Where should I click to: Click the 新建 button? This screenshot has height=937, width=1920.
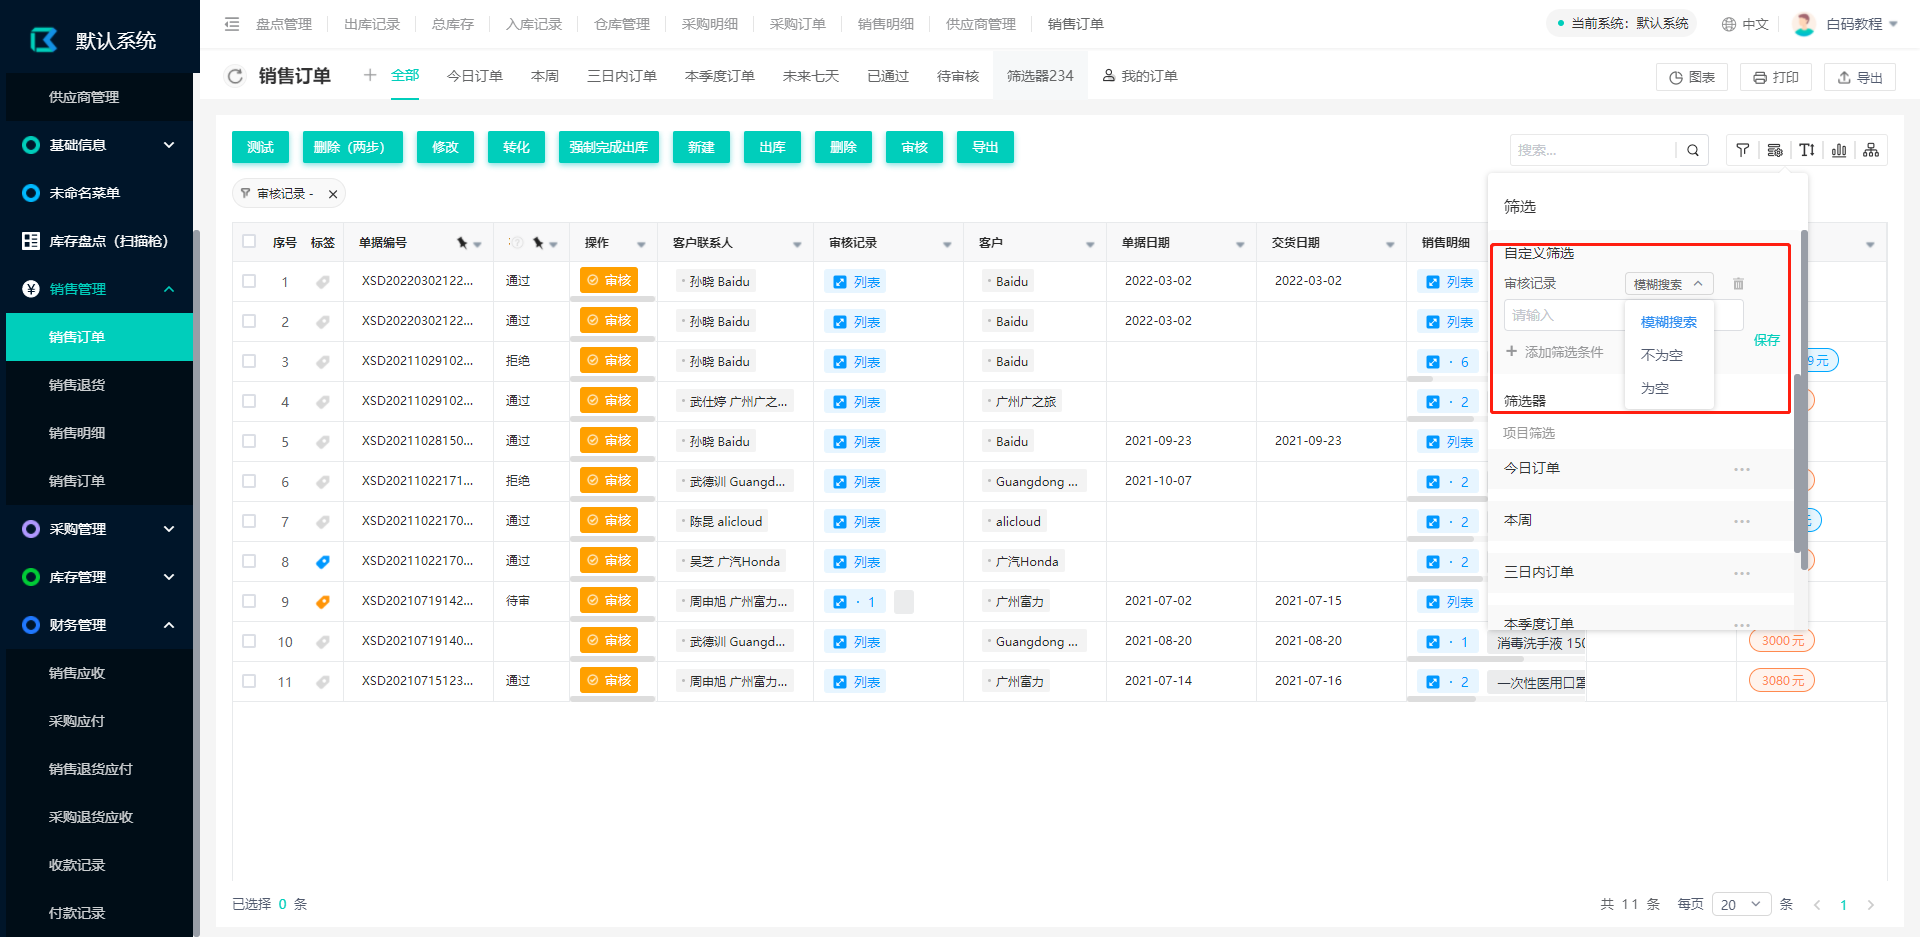(701, 147)
